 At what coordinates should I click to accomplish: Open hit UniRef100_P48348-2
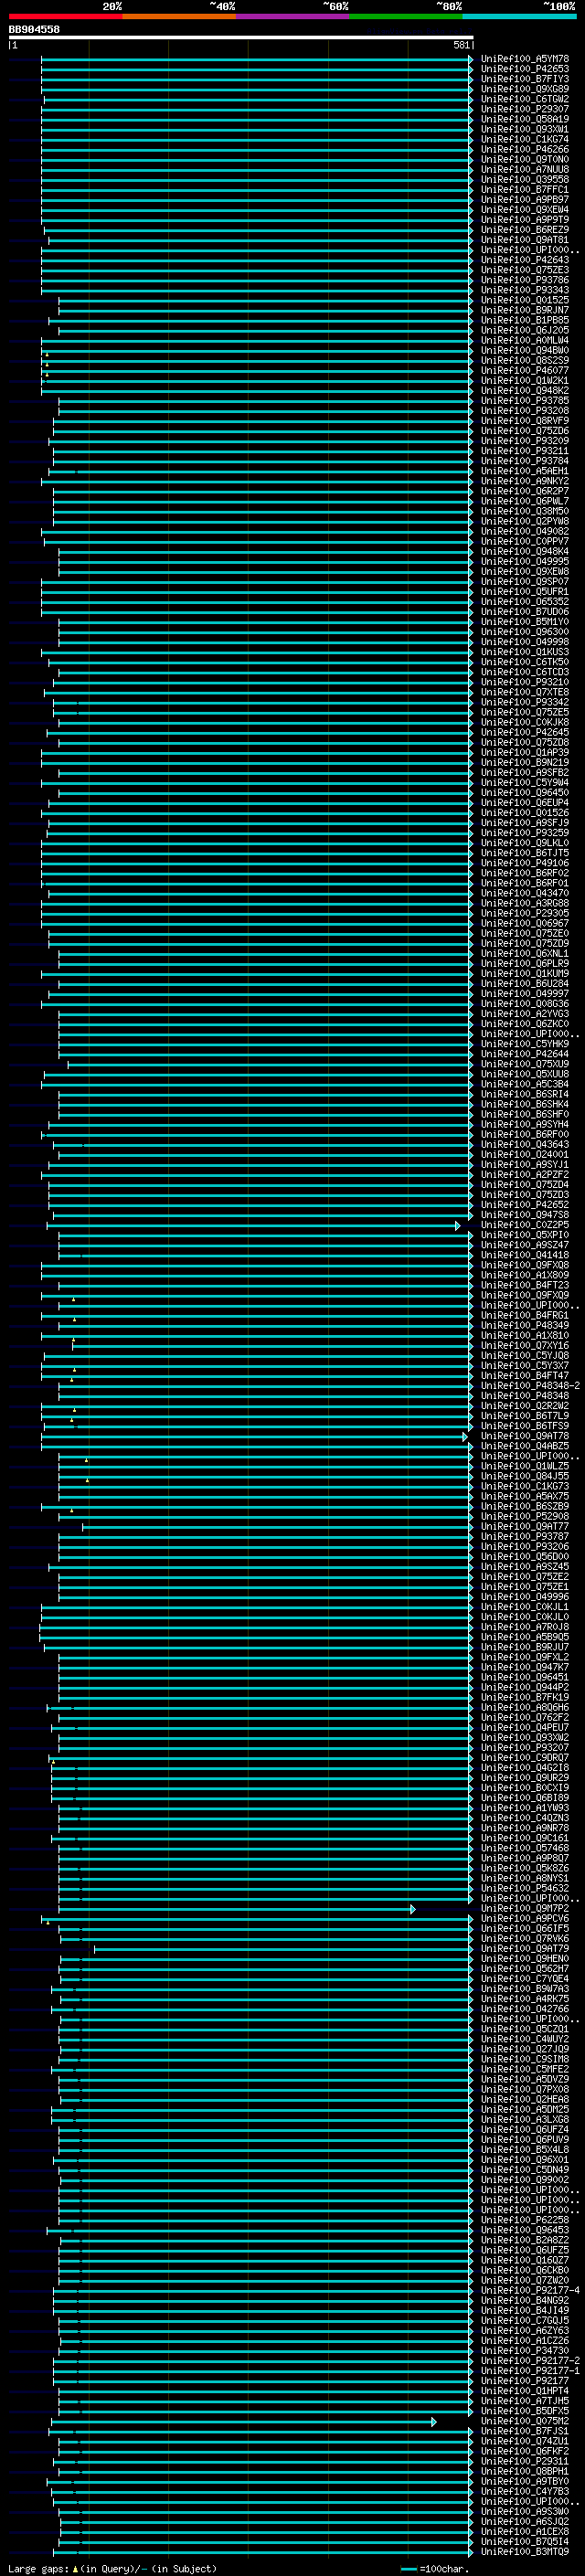[x=530, y=1386]
